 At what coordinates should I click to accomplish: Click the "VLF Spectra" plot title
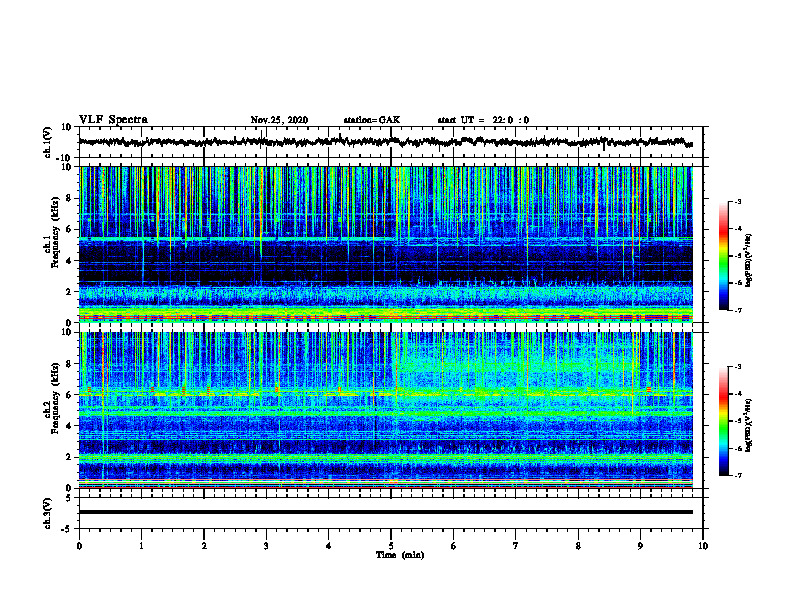(113, 120)
